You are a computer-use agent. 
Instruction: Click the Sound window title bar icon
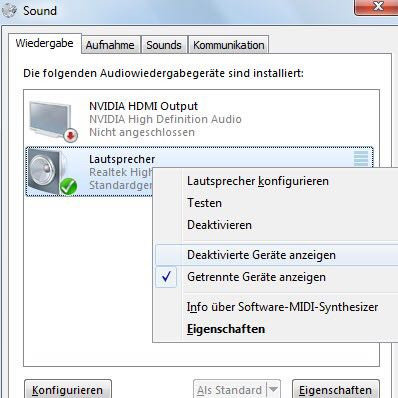coord(9,10)
